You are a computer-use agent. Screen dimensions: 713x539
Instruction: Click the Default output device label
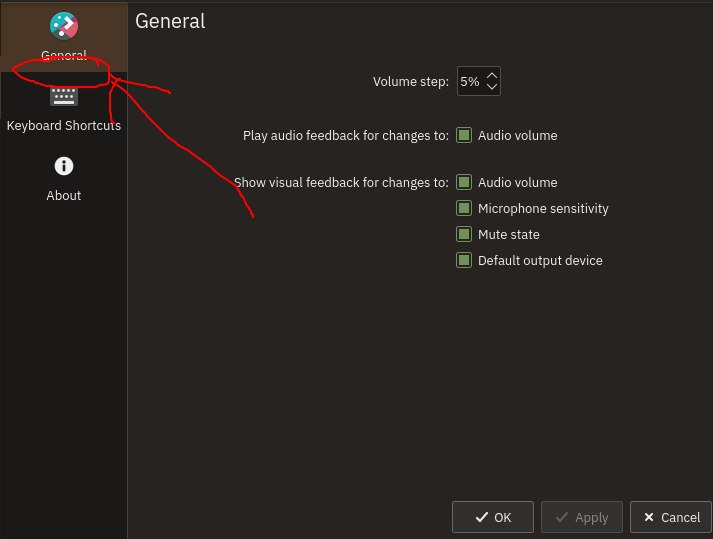coord(540,260)
